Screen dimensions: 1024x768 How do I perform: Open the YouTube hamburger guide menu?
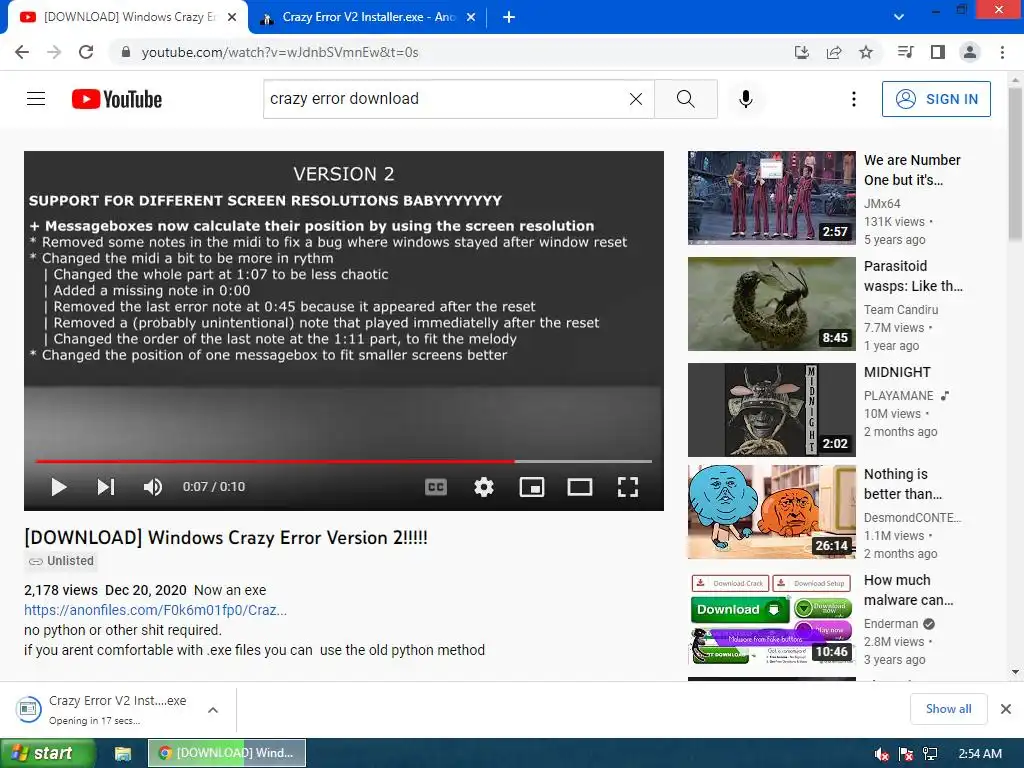[36, 99]
